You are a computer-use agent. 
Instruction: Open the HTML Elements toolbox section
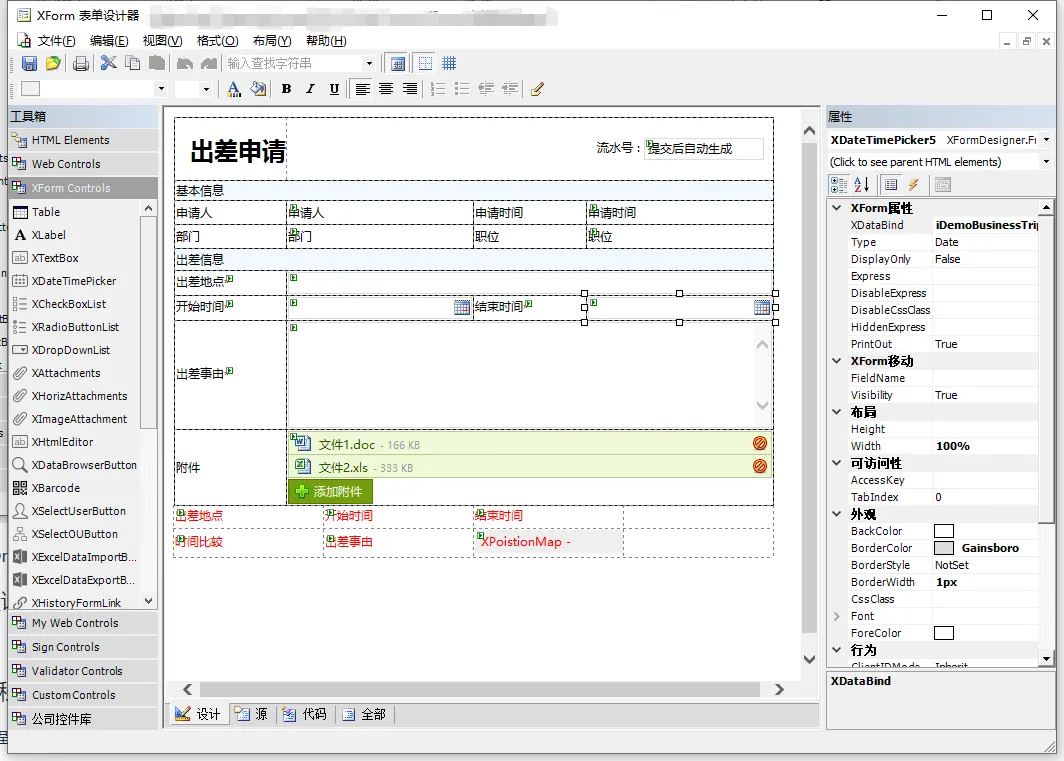[x=70, y=140]
